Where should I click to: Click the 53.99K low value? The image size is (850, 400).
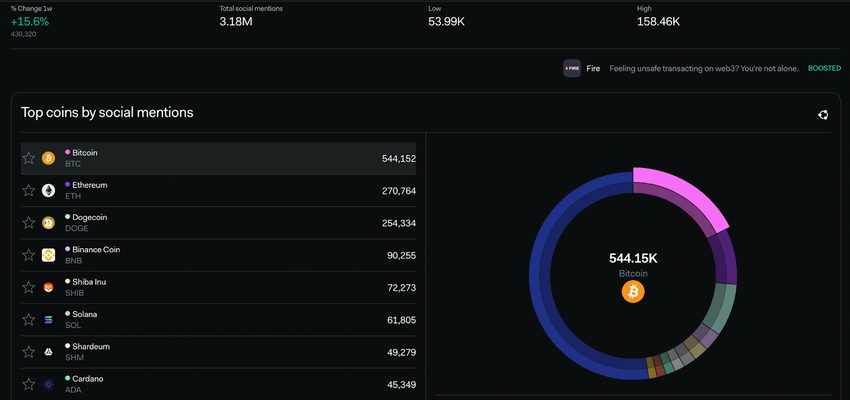(447, 22)
